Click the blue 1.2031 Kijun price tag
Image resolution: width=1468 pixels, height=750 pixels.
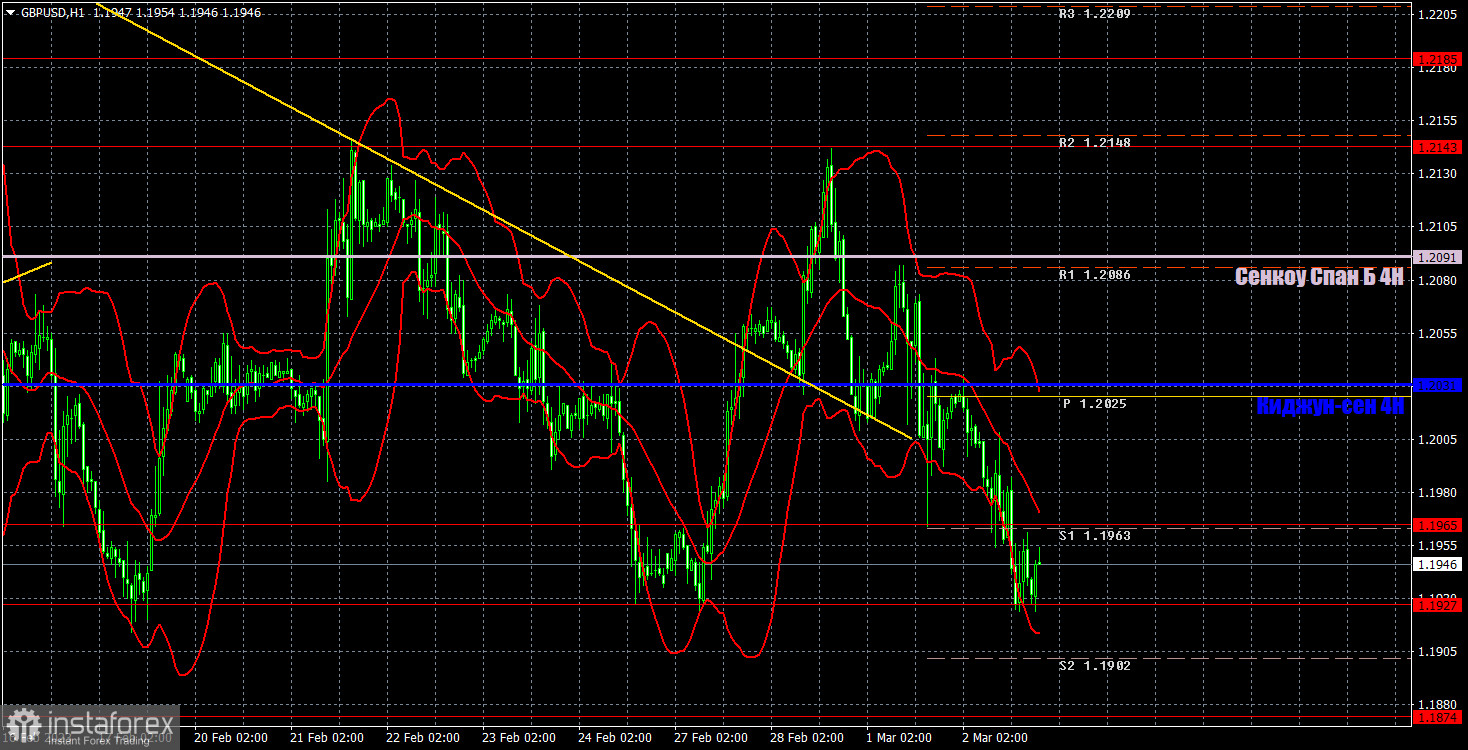point(1439,385)
